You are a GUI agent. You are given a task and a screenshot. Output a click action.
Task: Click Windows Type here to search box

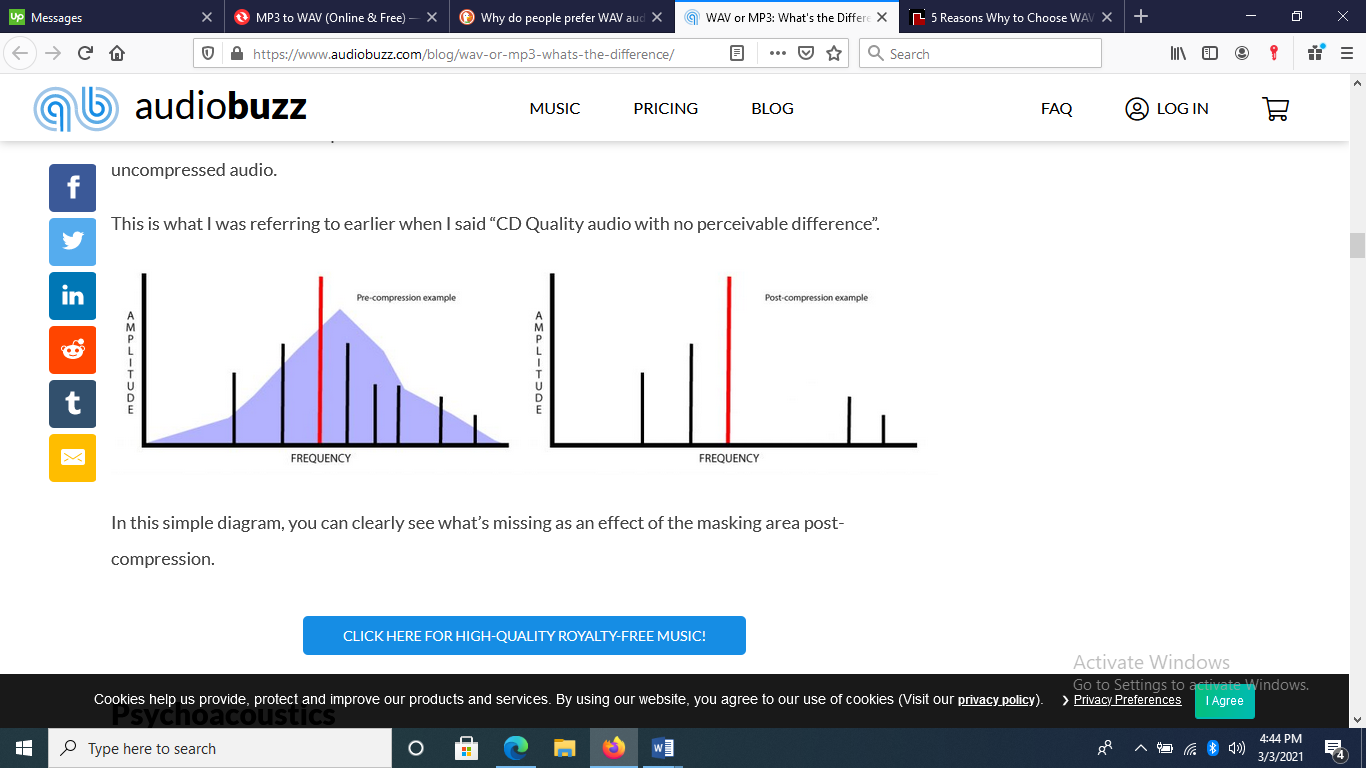(220, 748)
